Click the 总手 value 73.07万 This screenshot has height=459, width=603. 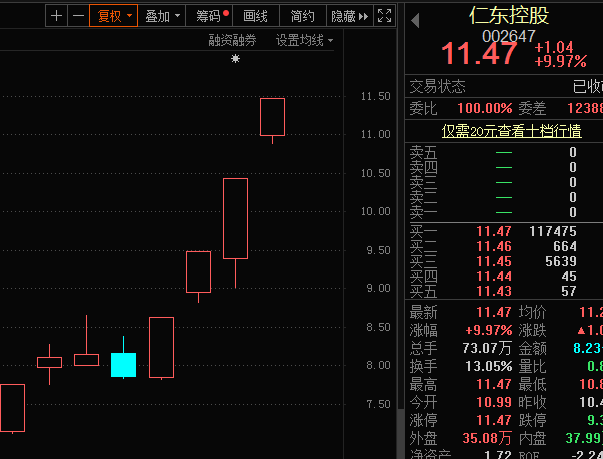[487, 348]
